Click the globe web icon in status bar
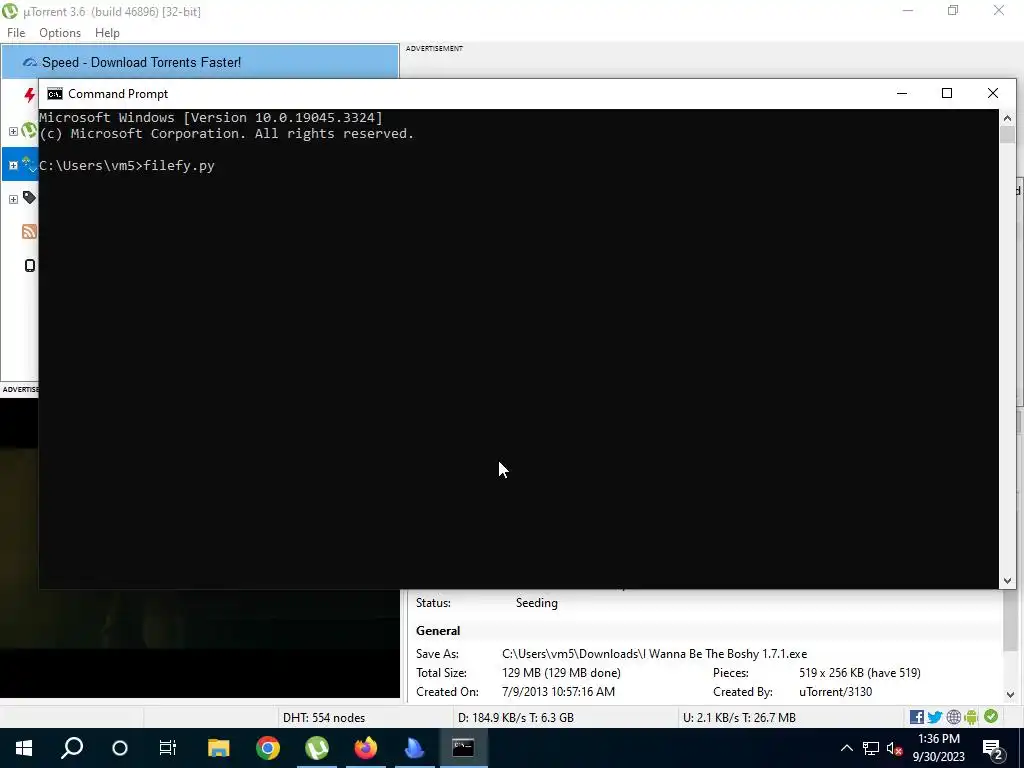The image size is (1024, 768). pos(953,717)
